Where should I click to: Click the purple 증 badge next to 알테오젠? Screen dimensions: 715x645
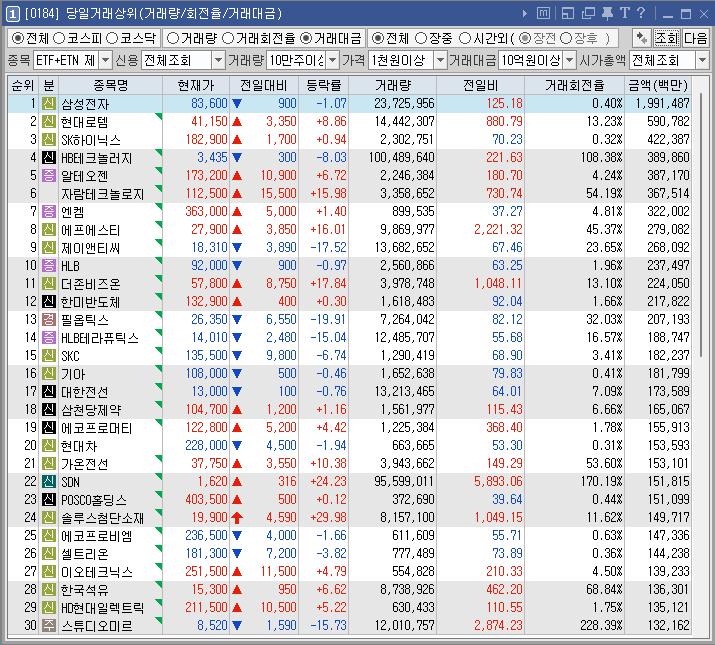coord(48,176)
